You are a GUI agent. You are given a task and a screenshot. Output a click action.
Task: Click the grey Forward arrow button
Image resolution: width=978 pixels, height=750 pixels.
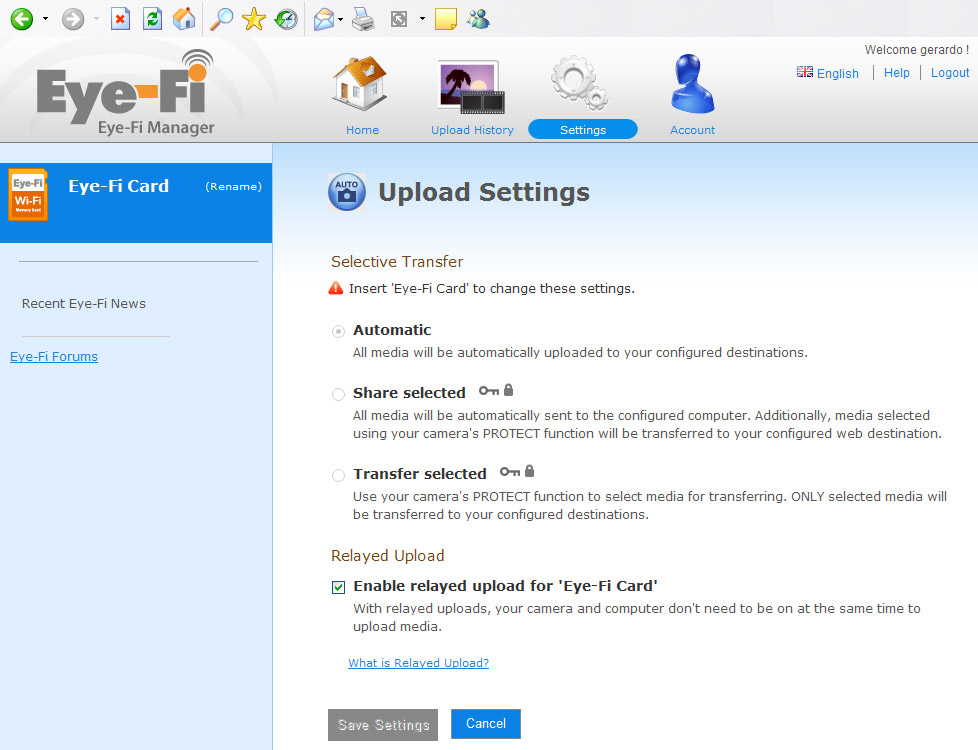73,19
